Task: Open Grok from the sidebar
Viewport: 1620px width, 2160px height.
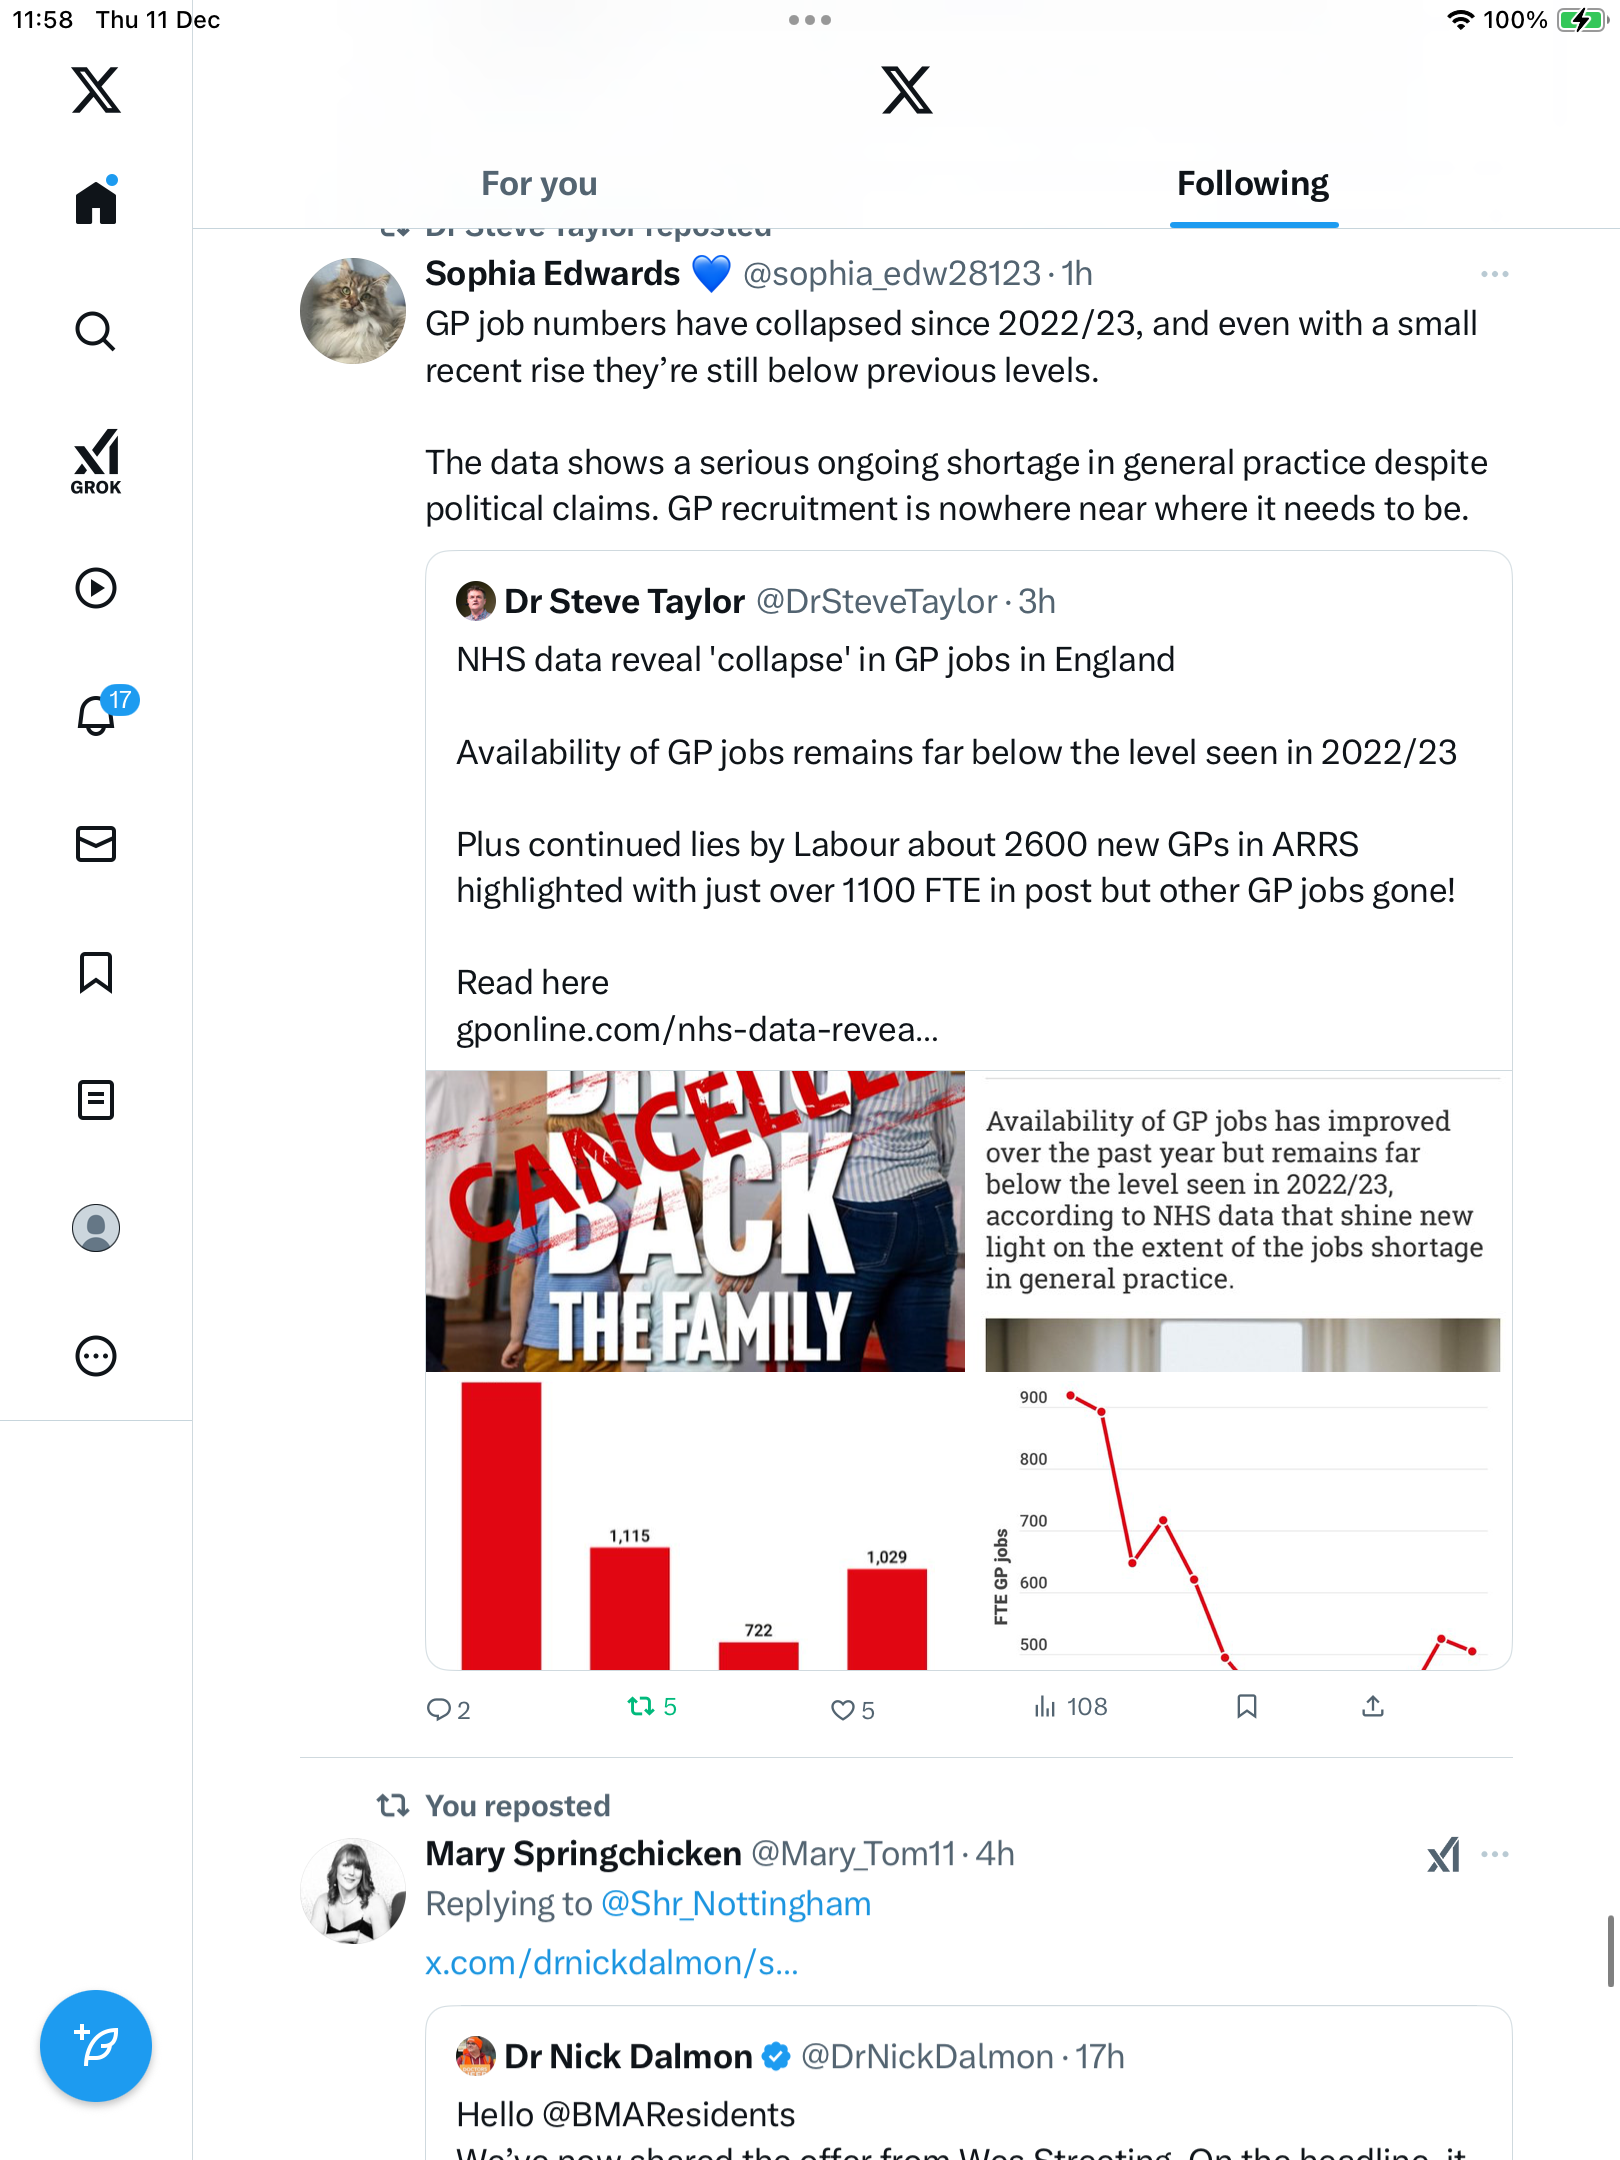Action: coord(96,461)
